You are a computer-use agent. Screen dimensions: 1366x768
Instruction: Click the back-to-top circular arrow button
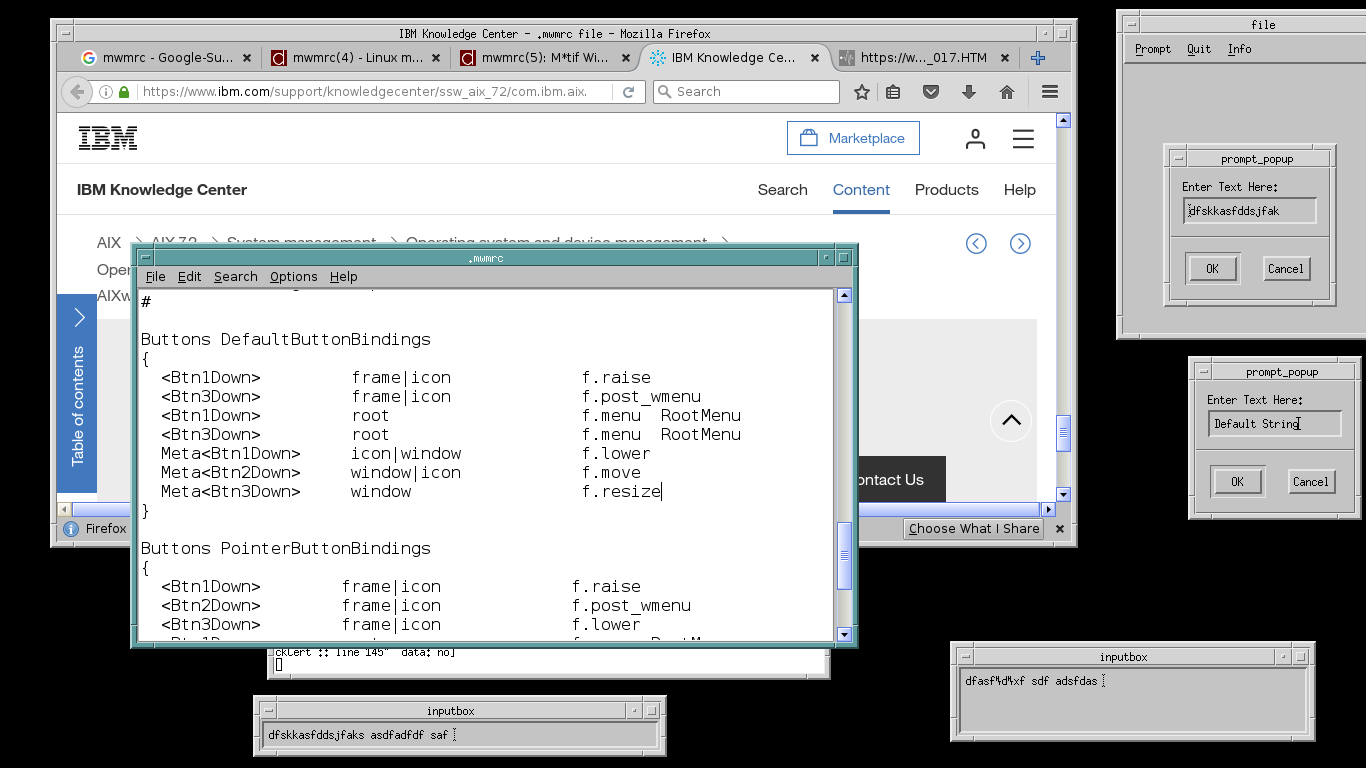[x=1011, y=420]
